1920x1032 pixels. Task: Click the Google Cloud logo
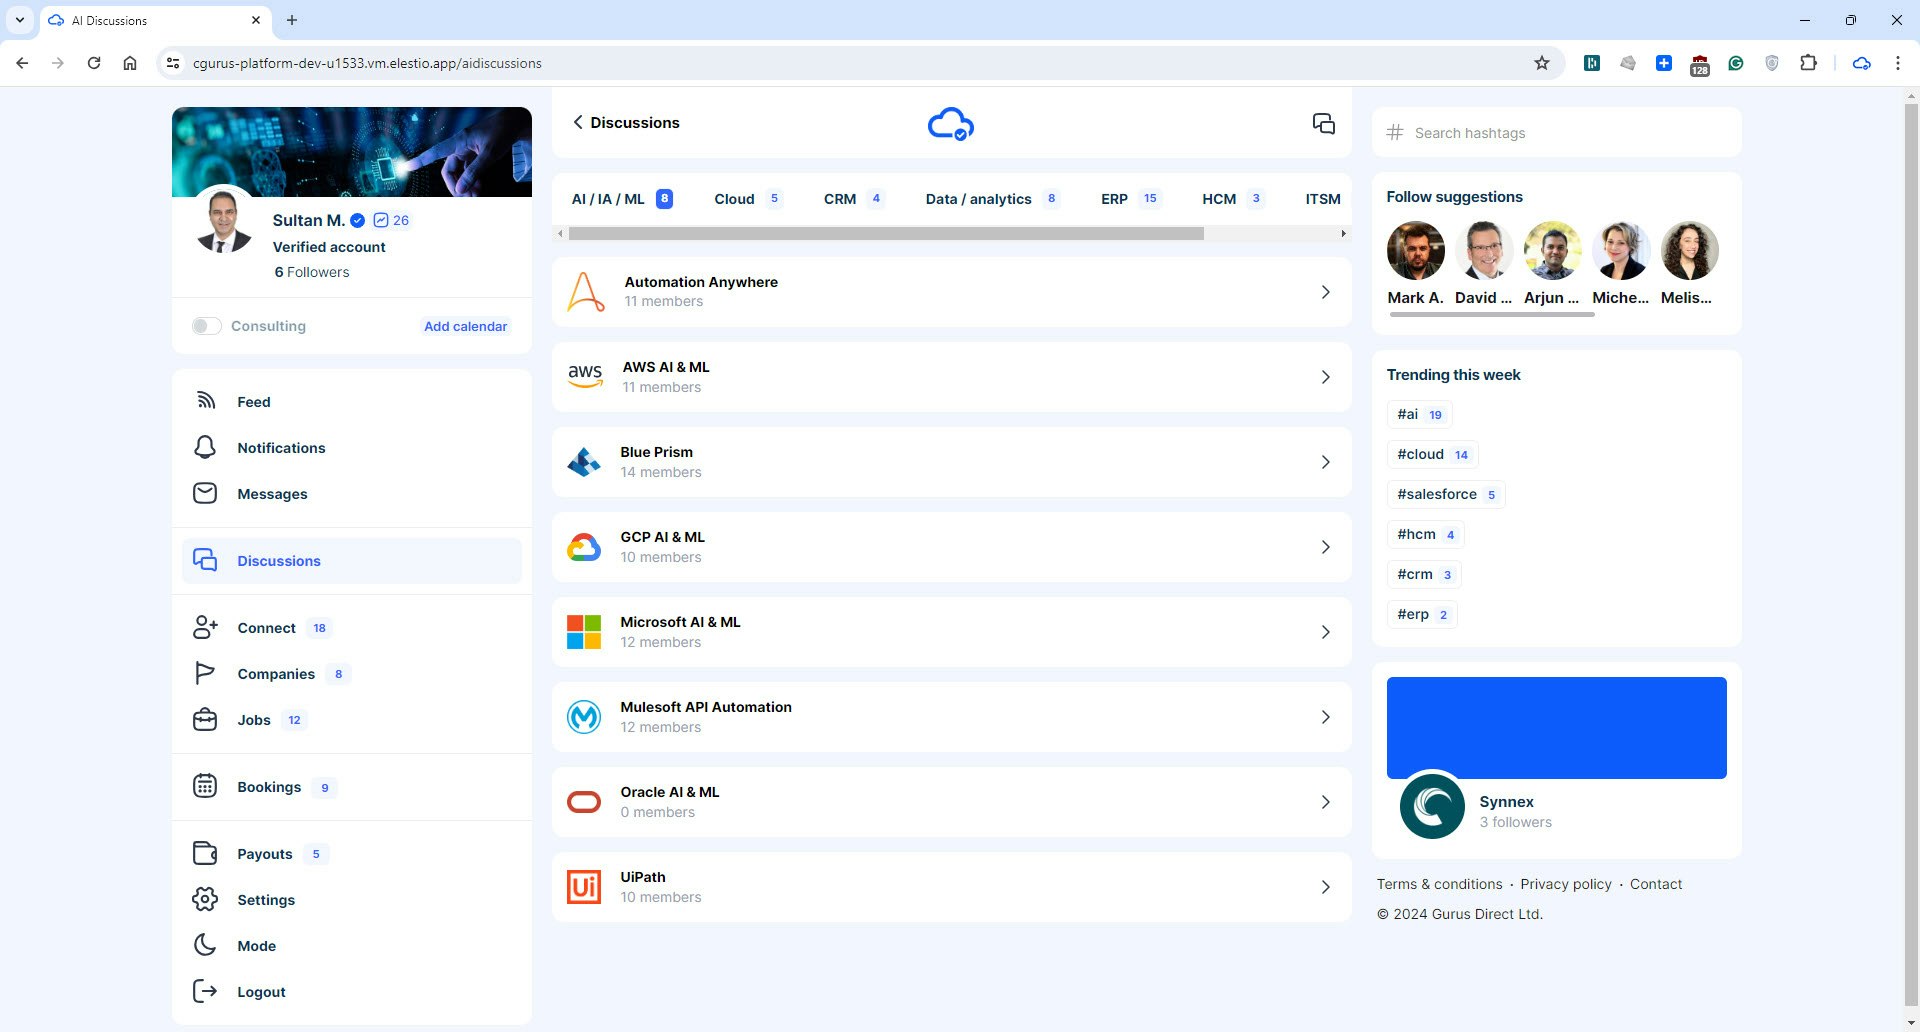pos(584,547)
